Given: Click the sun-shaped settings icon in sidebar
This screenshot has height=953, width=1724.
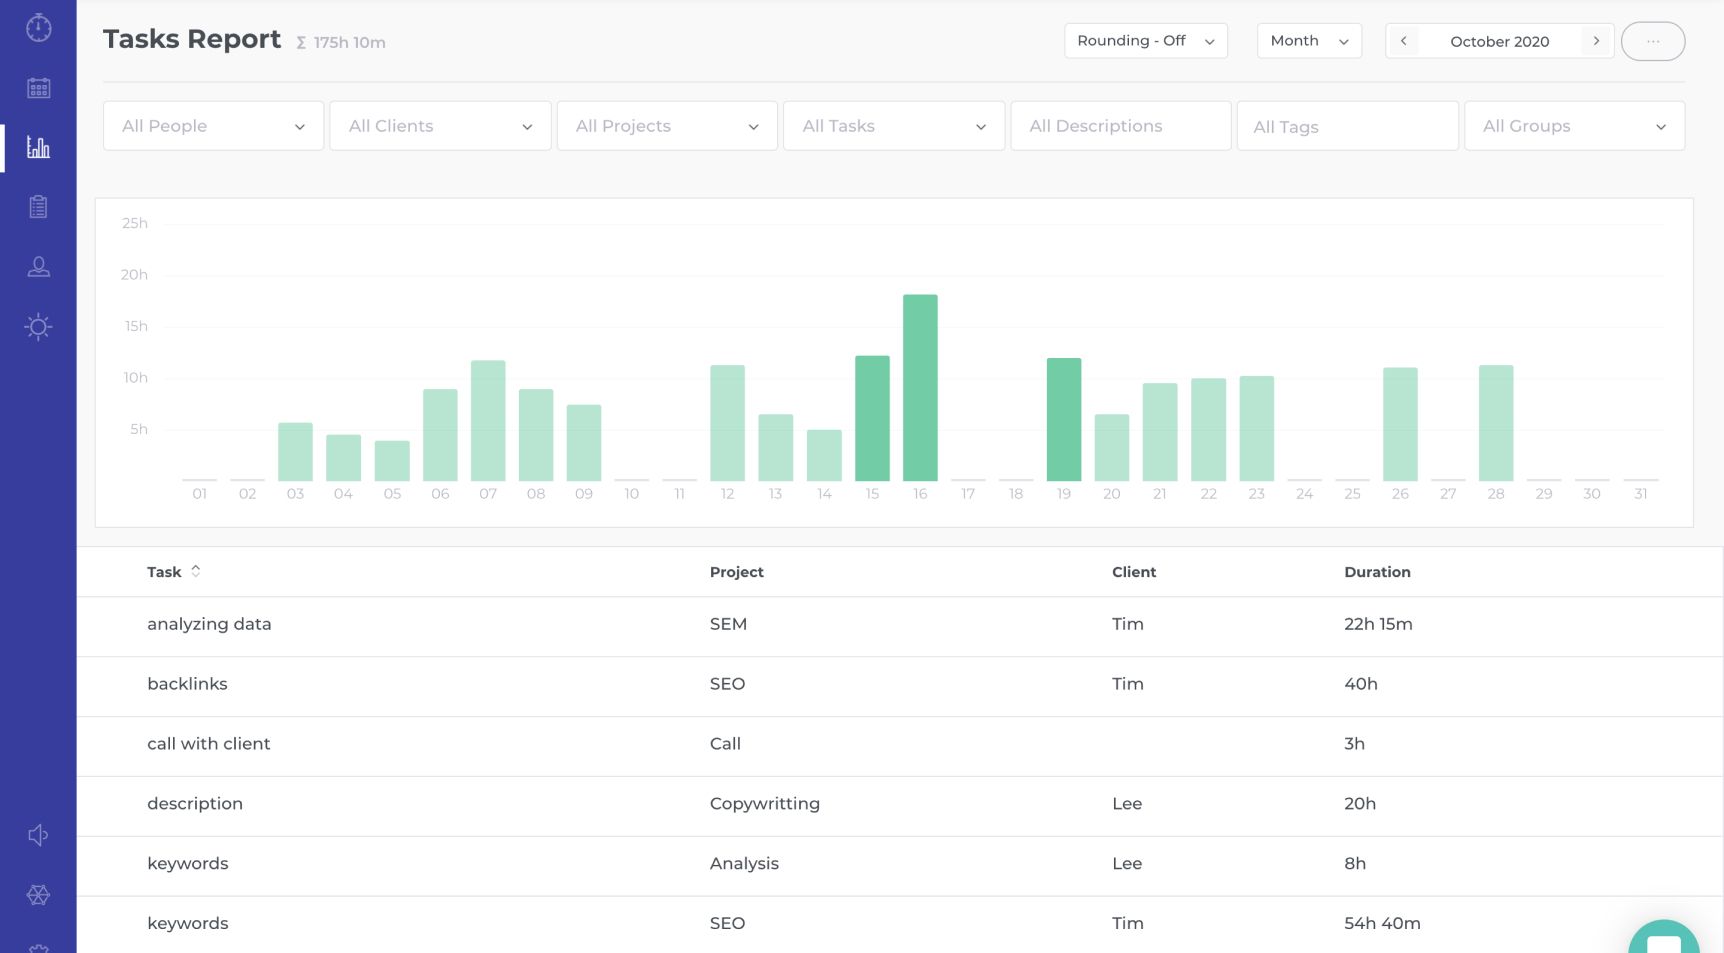Looking at the screenshot, I should click(38, 327).
